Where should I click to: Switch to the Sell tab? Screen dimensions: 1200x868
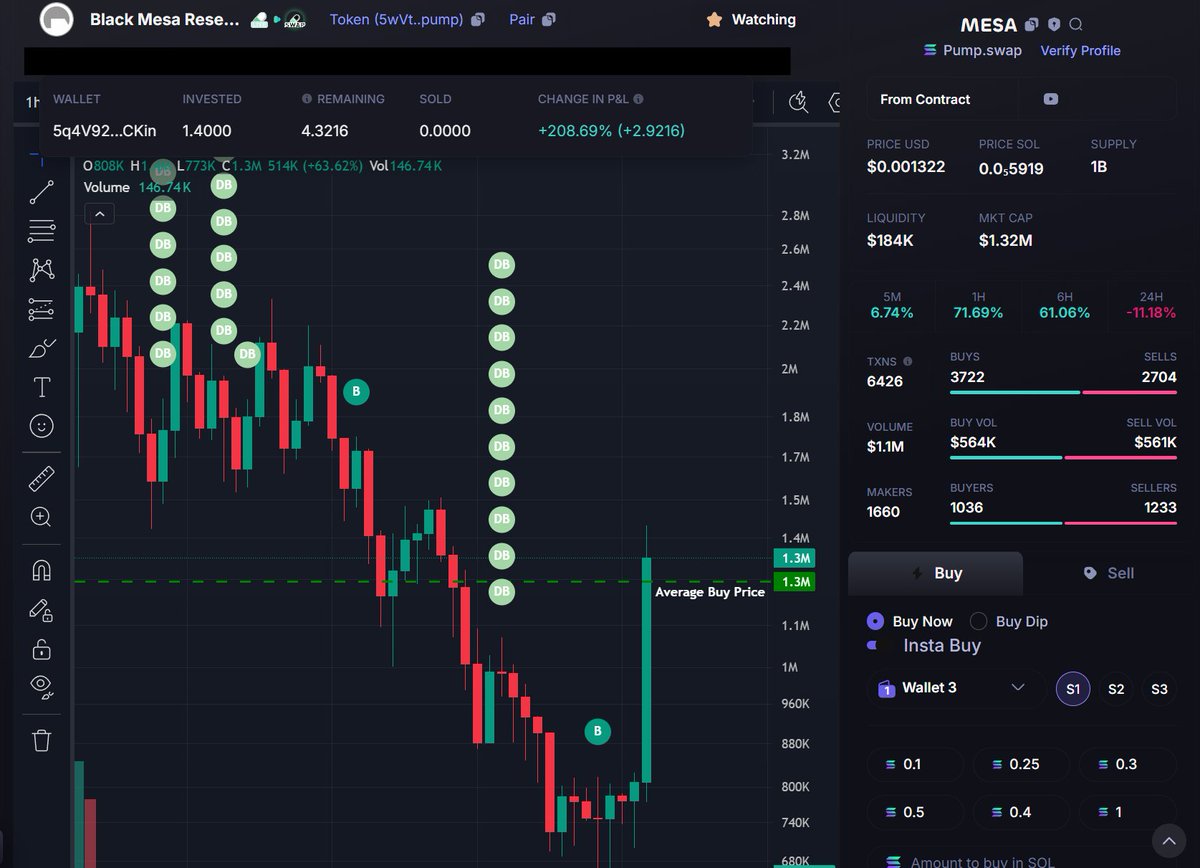[x=1109, y=573]
